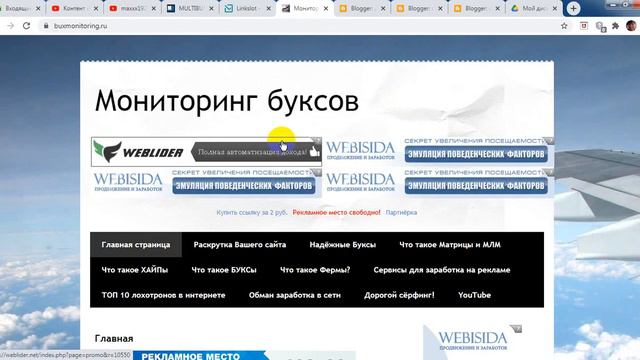This screenshot has width=640, height=360.
Task: Close the Linkslot tab
Action: [x=268, y=8]
